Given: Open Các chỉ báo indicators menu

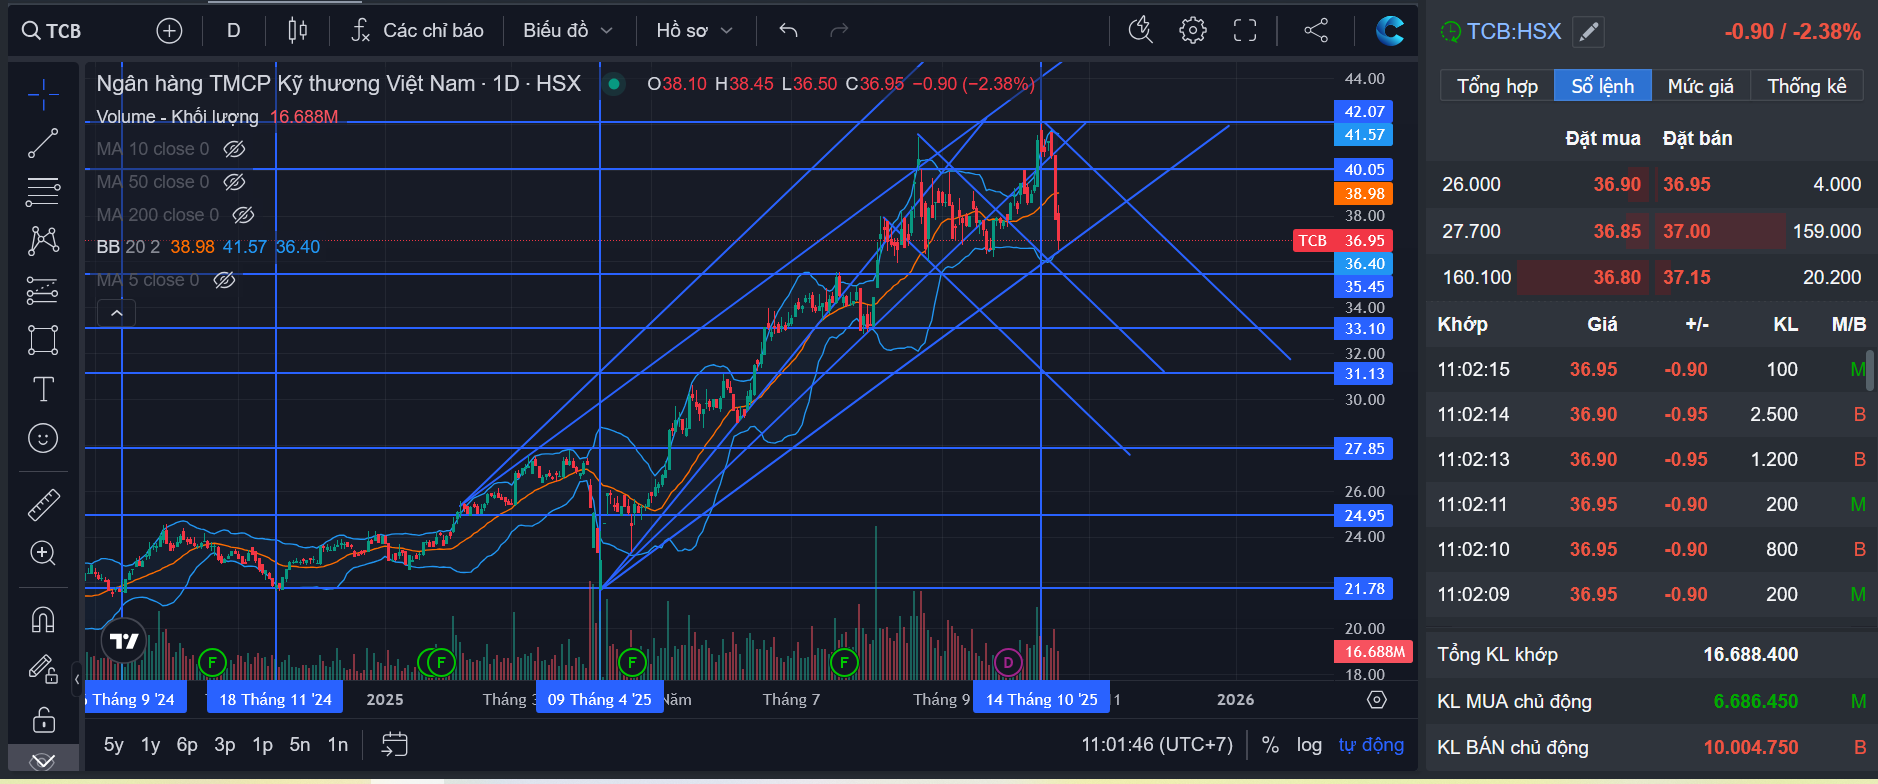Looking at the screenshot, I should (418, 31).
